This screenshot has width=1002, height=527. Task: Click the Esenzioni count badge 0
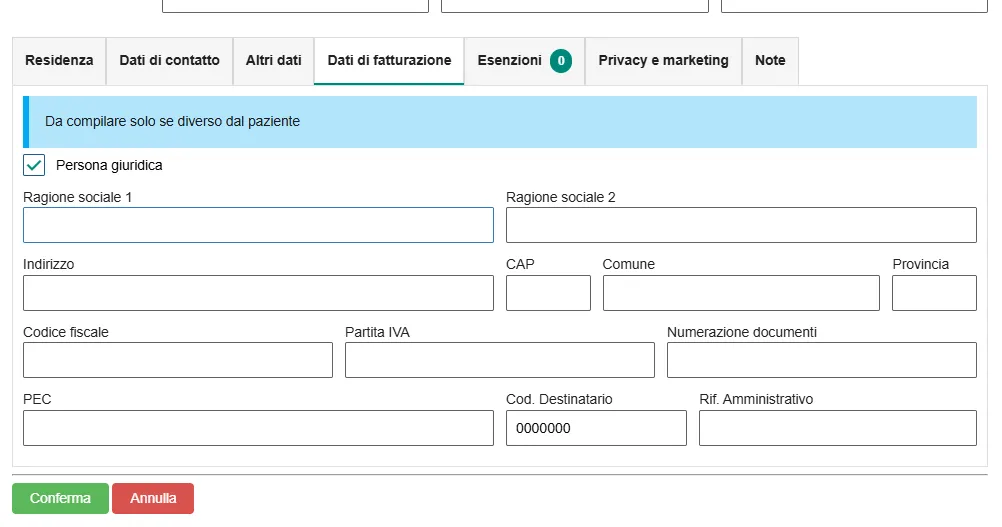(x=561, y=61)
